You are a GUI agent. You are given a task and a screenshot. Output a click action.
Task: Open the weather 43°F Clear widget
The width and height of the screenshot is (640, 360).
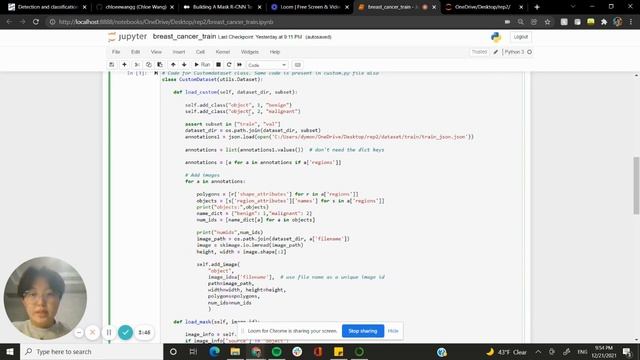pyautogui.click(x=506, y=351)
